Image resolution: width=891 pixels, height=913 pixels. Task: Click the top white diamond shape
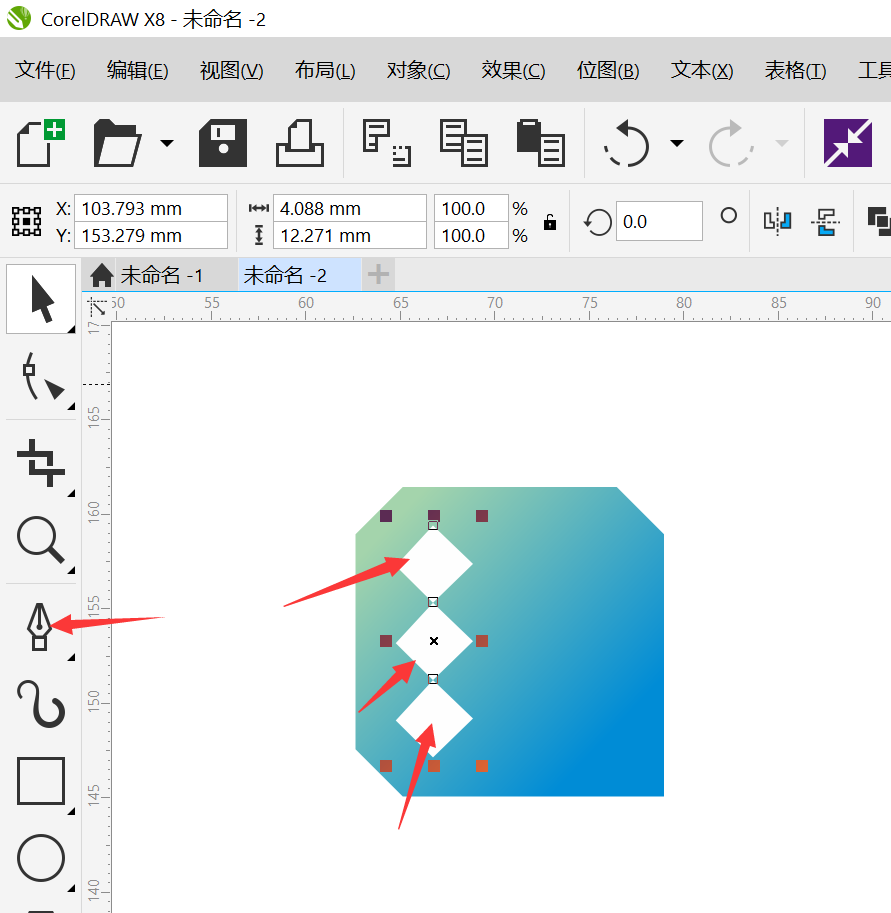(x=434, y=564)
